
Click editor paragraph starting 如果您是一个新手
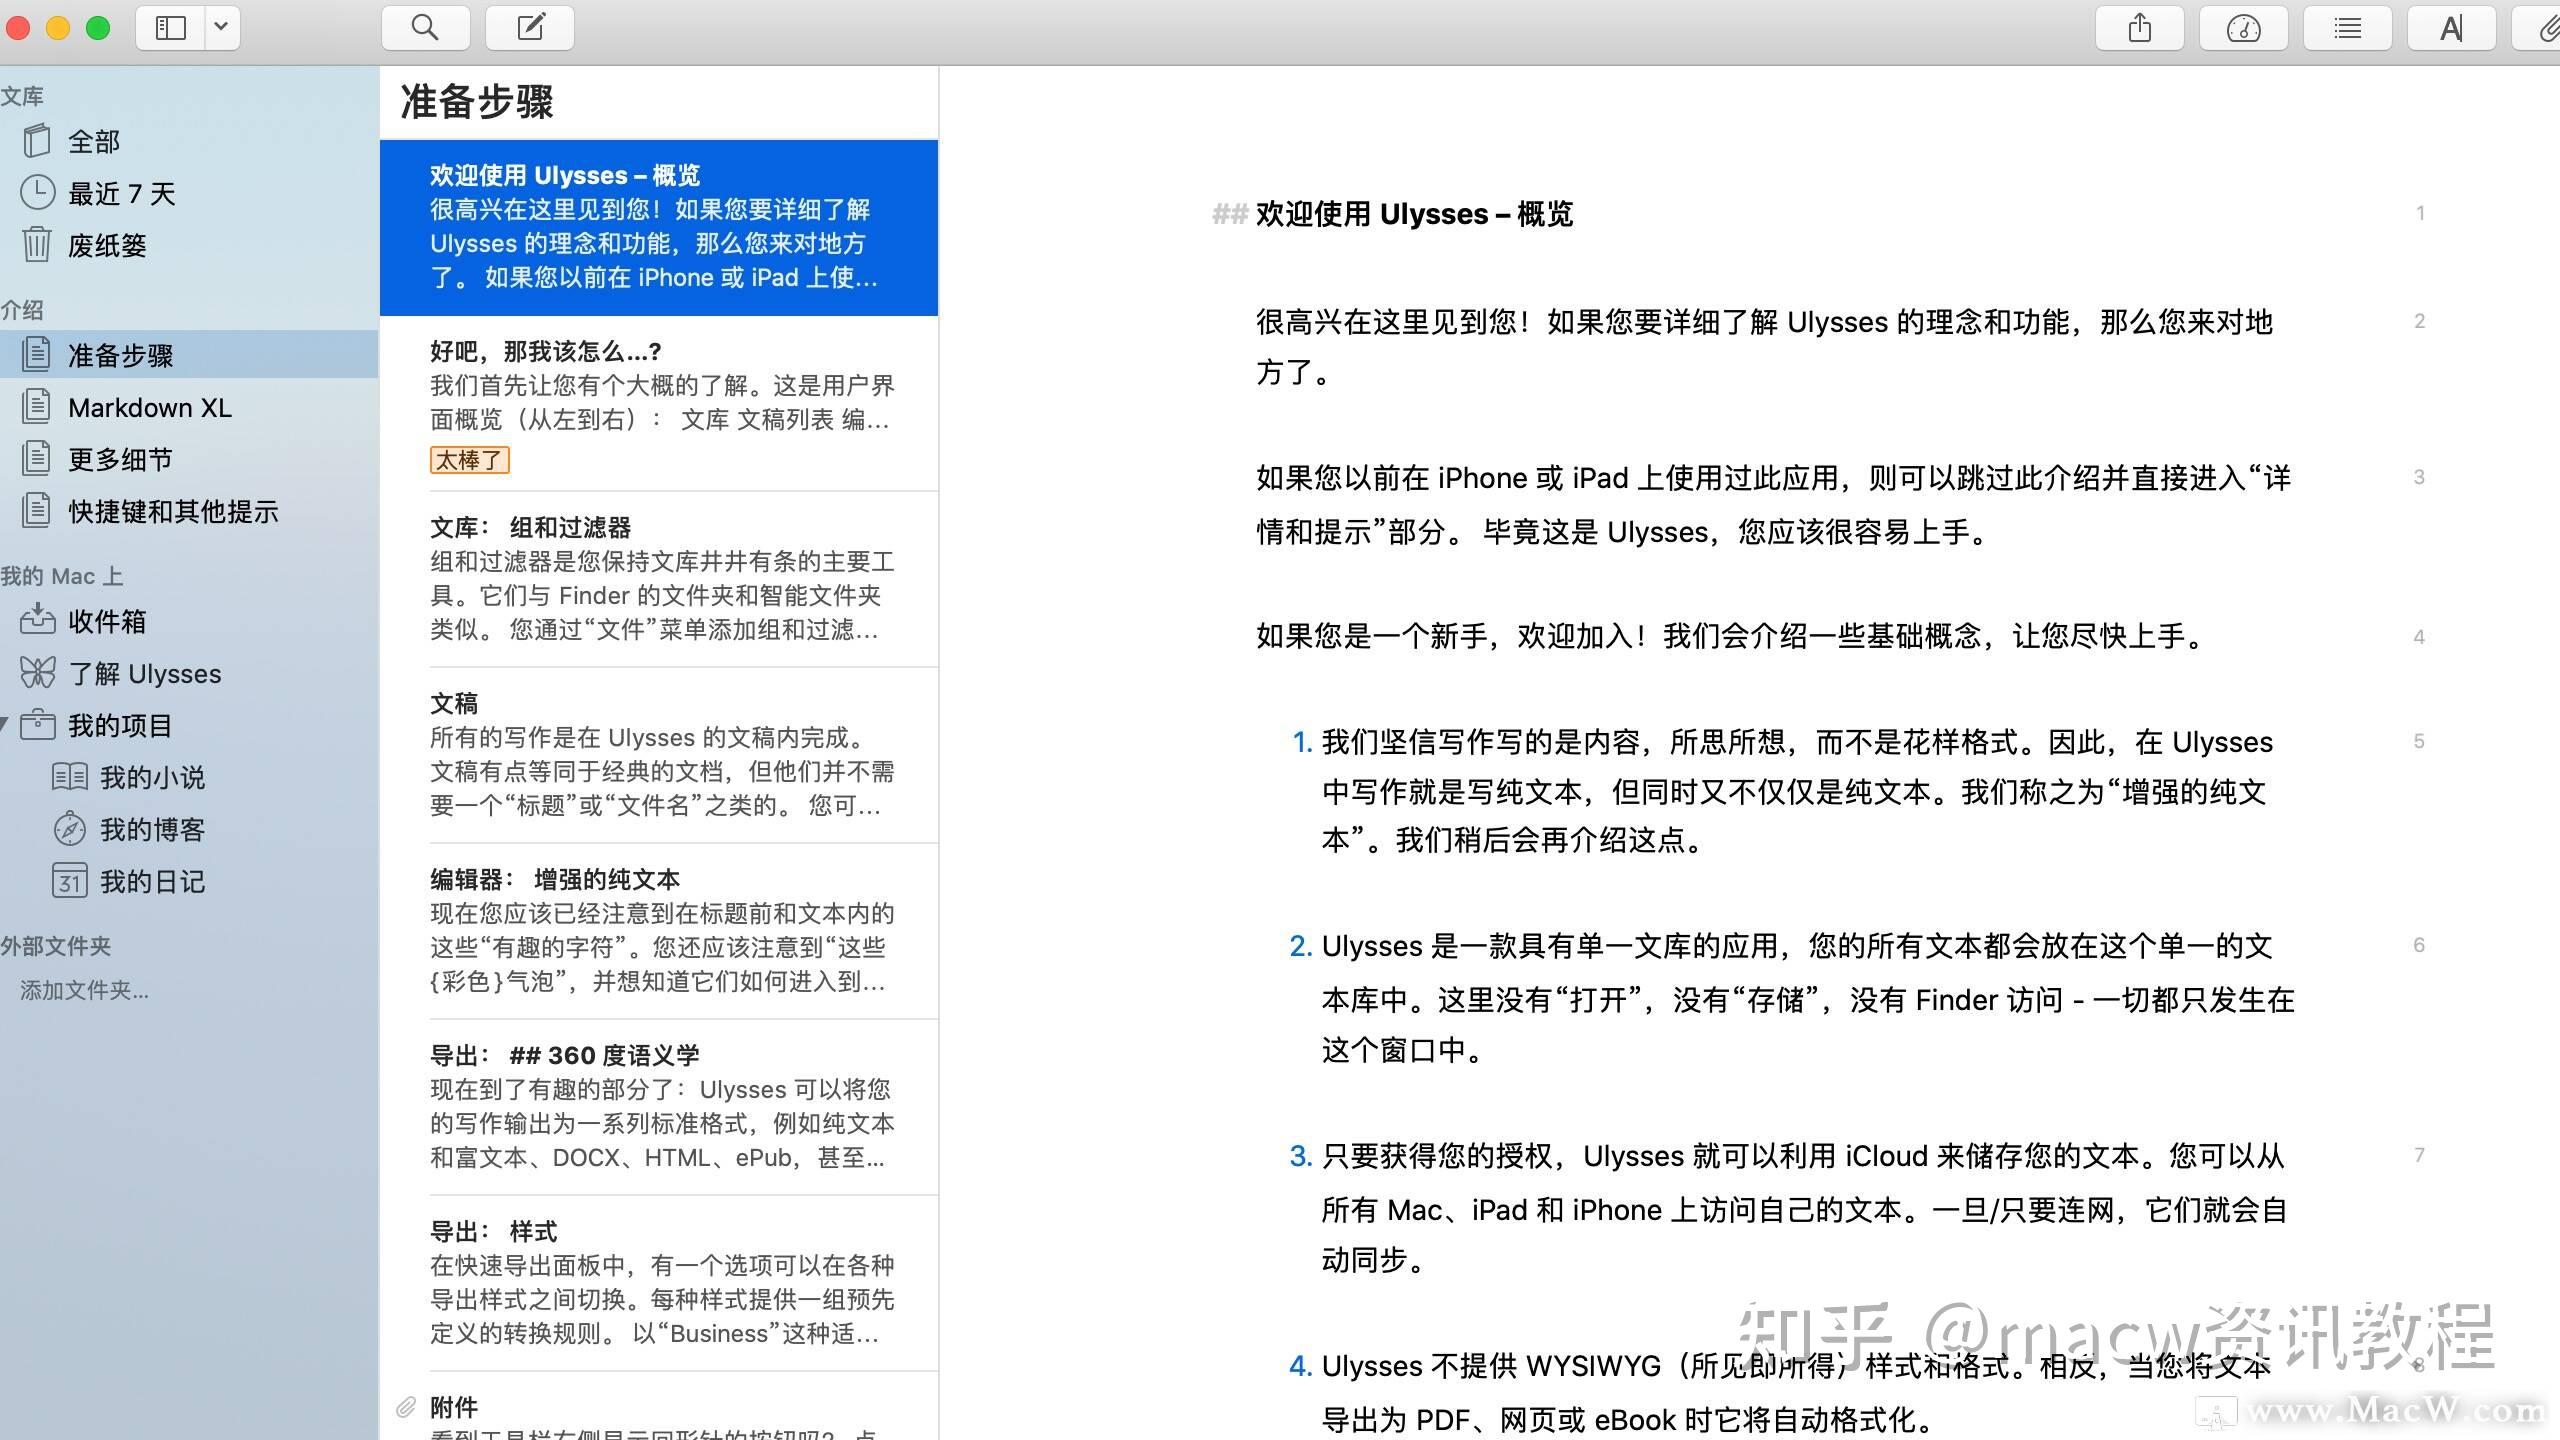pos(1731,636)
